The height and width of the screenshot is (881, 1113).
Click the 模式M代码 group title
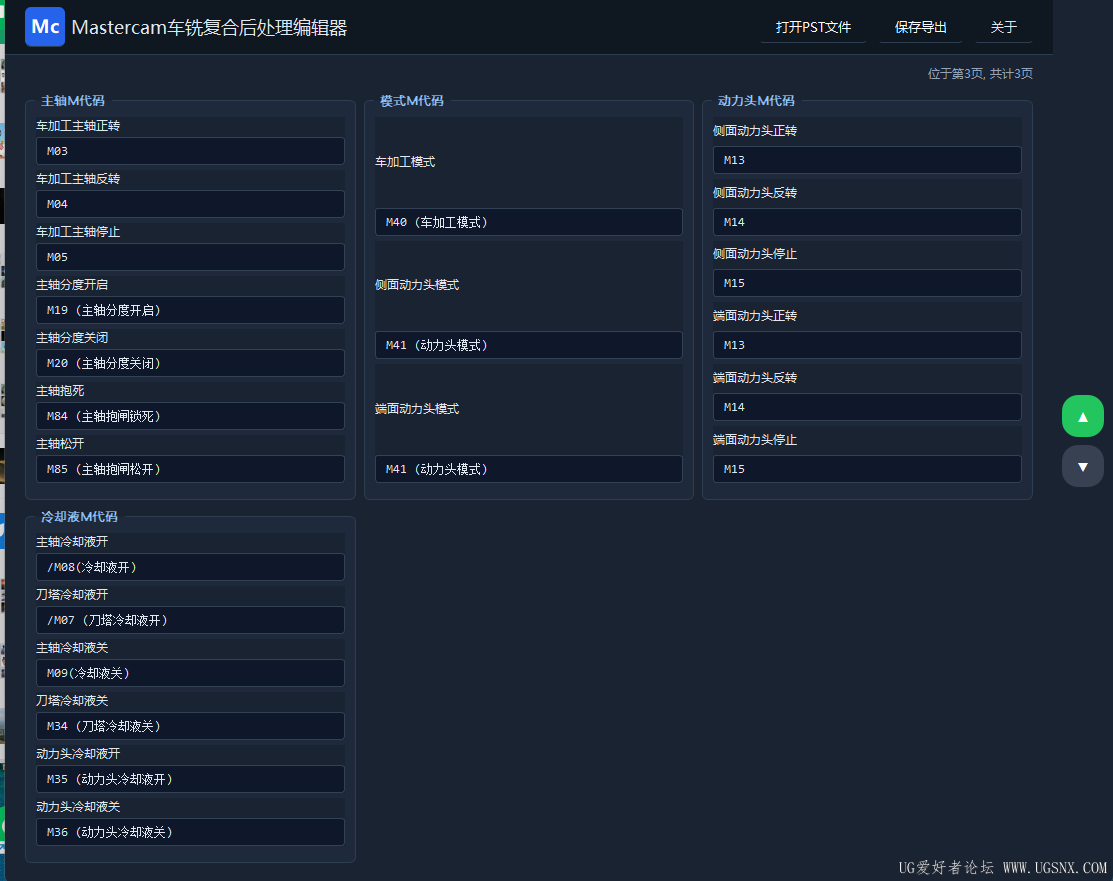(412, 101)
